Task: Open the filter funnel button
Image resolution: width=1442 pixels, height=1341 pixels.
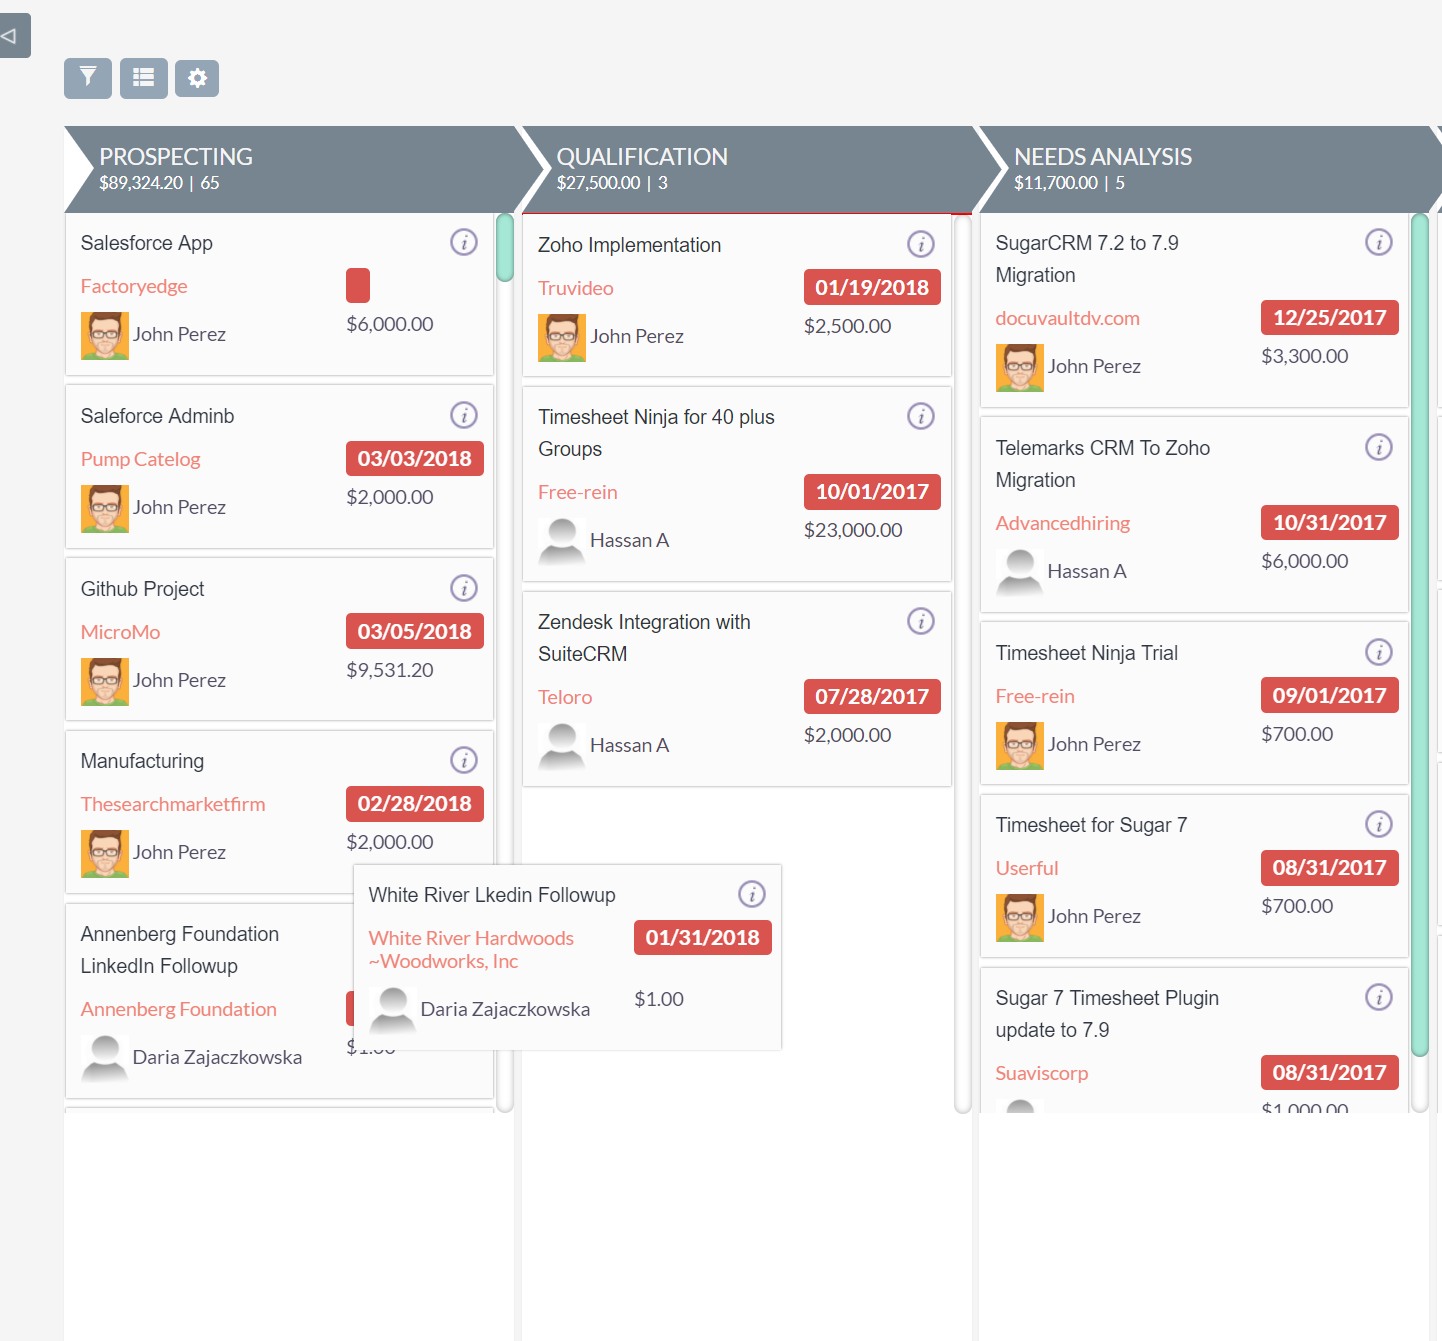Action: [88, 78]
